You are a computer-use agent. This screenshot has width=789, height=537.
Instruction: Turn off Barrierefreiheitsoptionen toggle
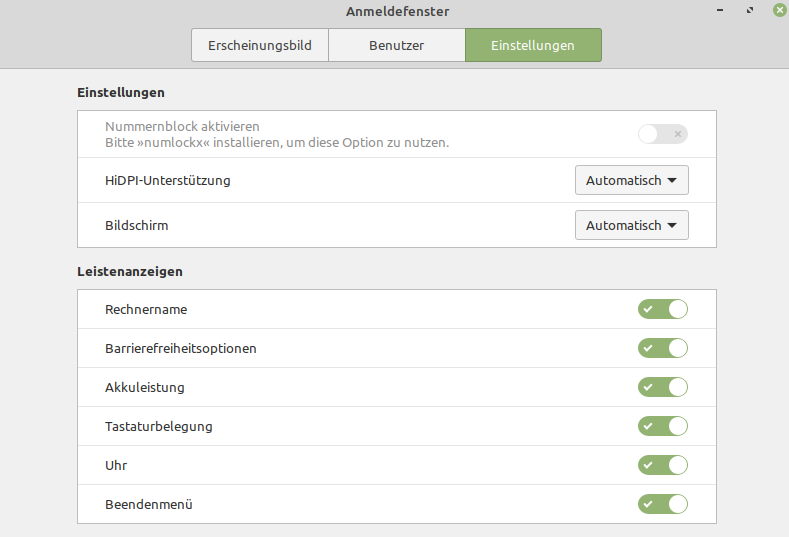tap(662, 348)
